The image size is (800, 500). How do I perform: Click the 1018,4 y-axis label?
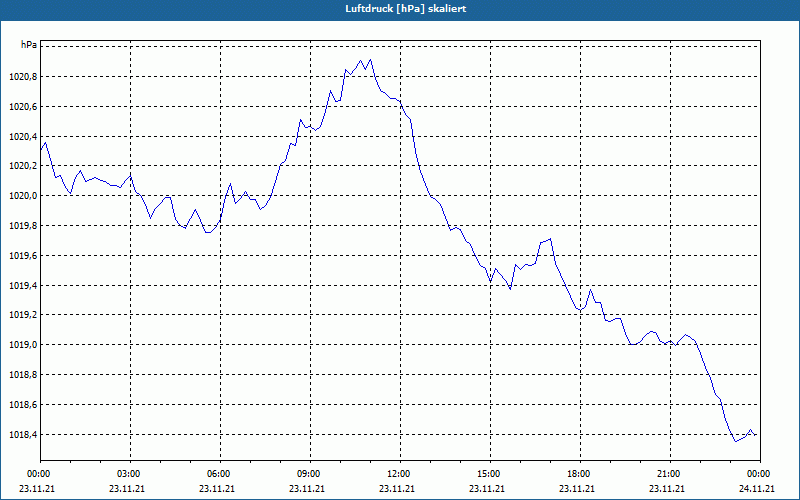click(x=23, y=435)
